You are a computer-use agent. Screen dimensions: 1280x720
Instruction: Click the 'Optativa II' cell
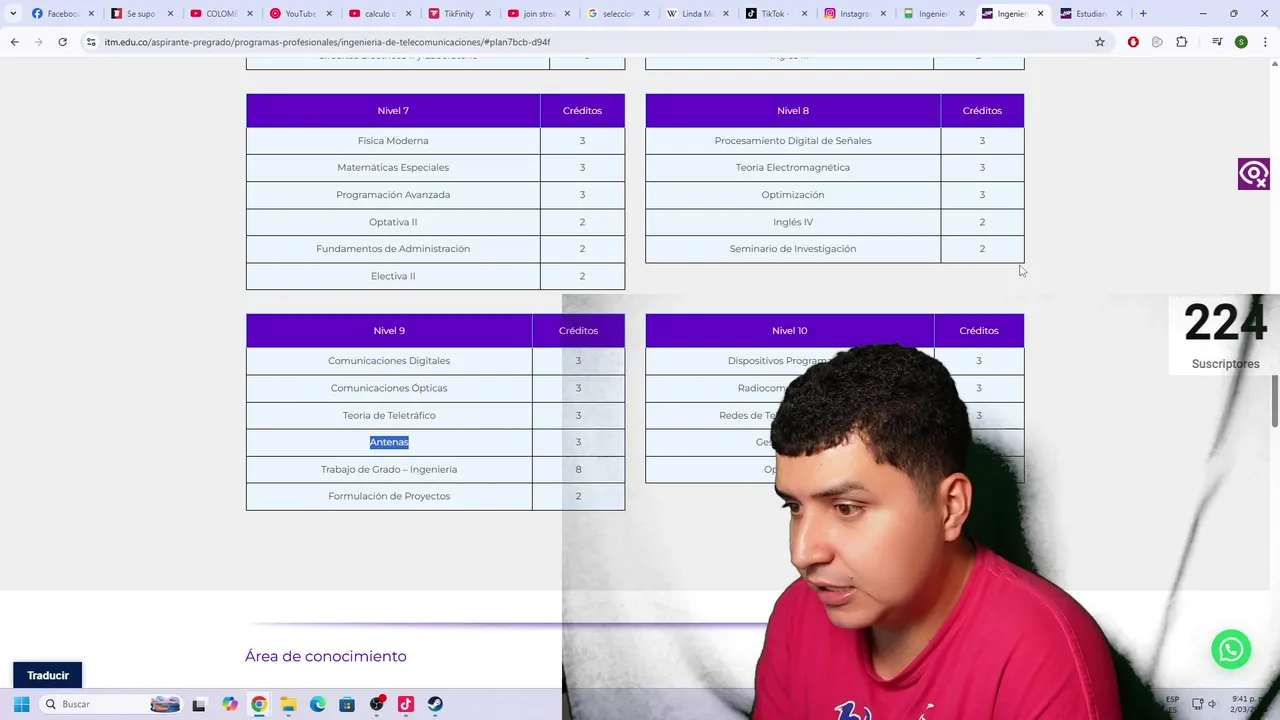[x=393, y=222]
